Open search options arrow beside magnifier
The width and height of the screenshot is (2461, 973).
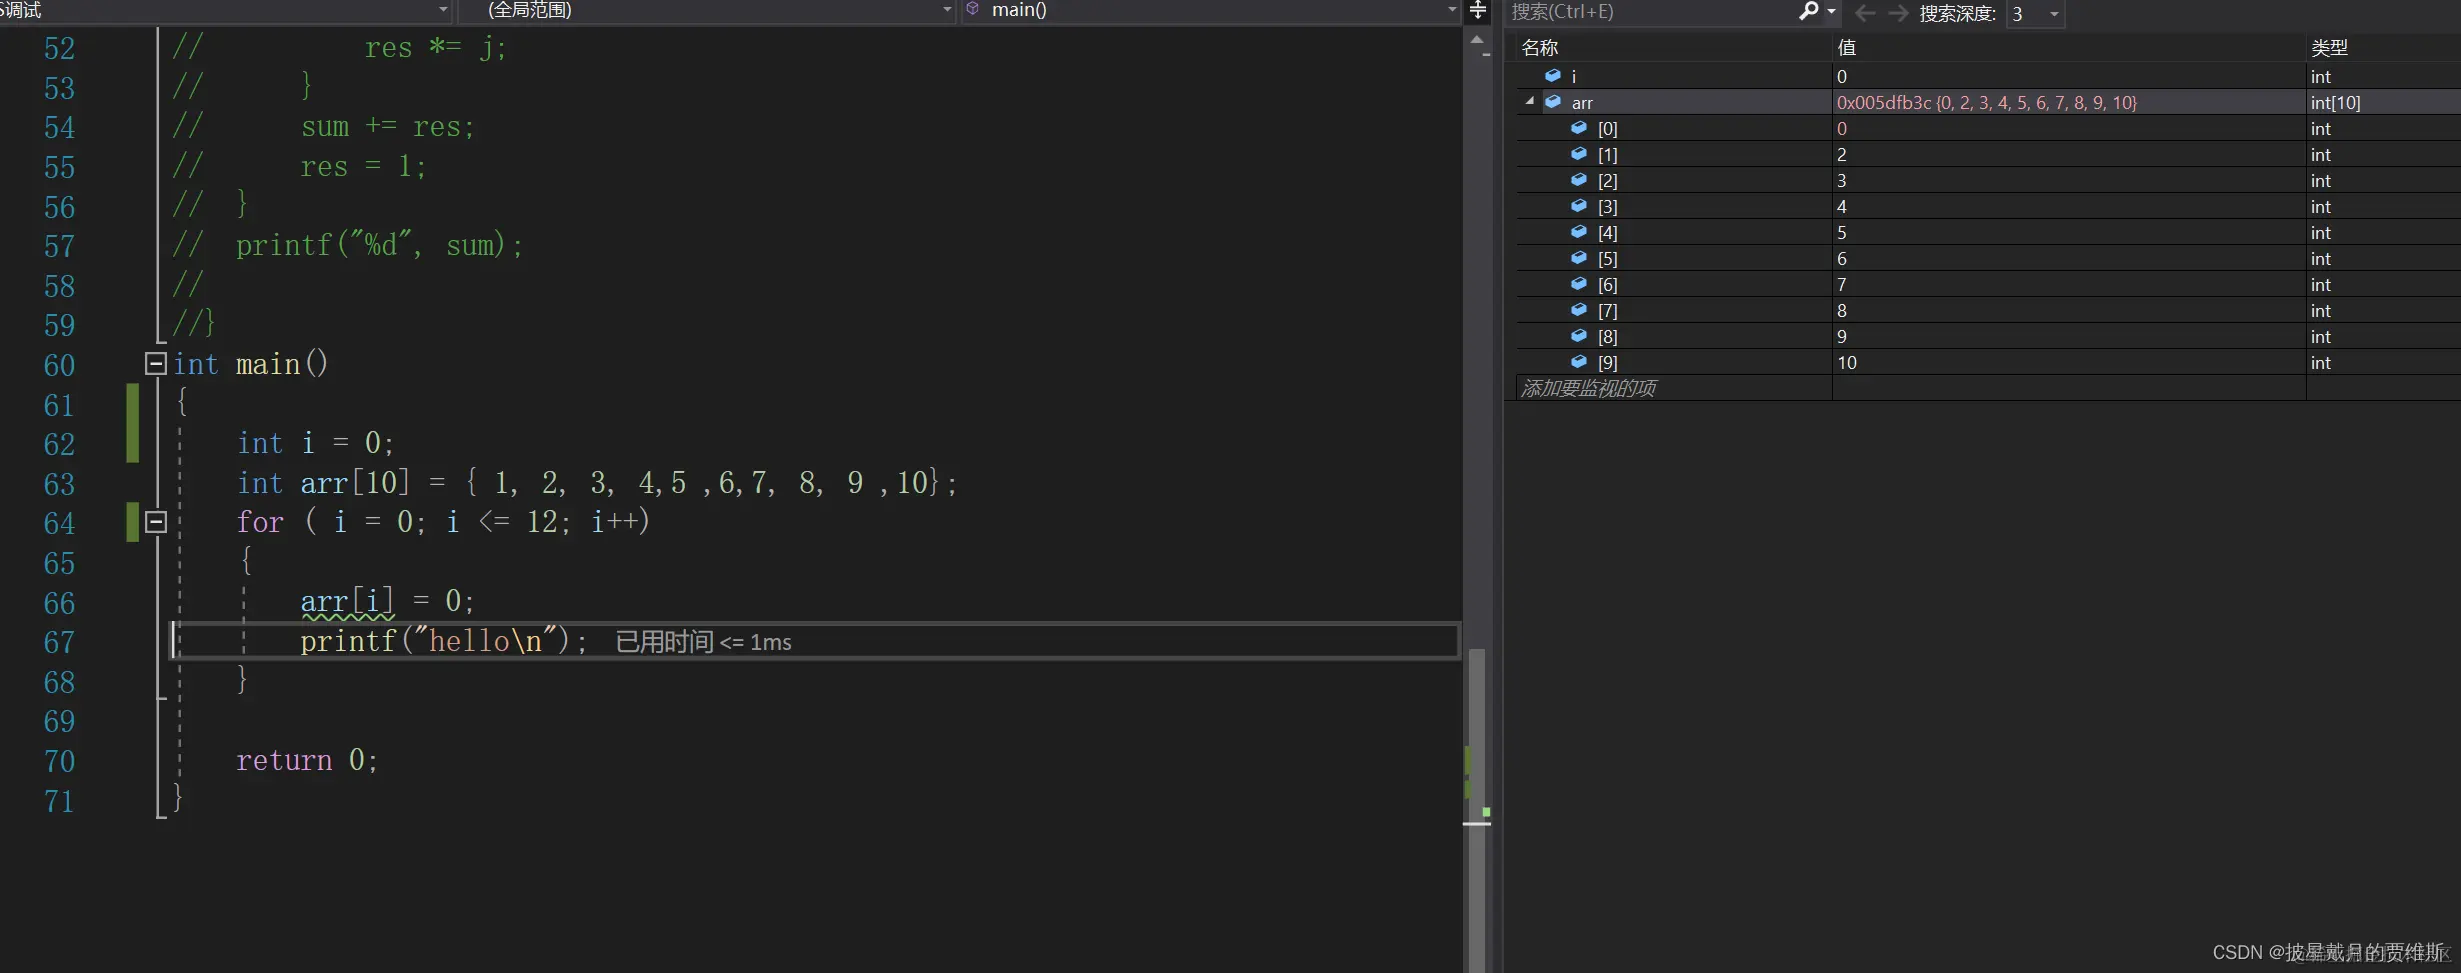(x=1831, y=12)
